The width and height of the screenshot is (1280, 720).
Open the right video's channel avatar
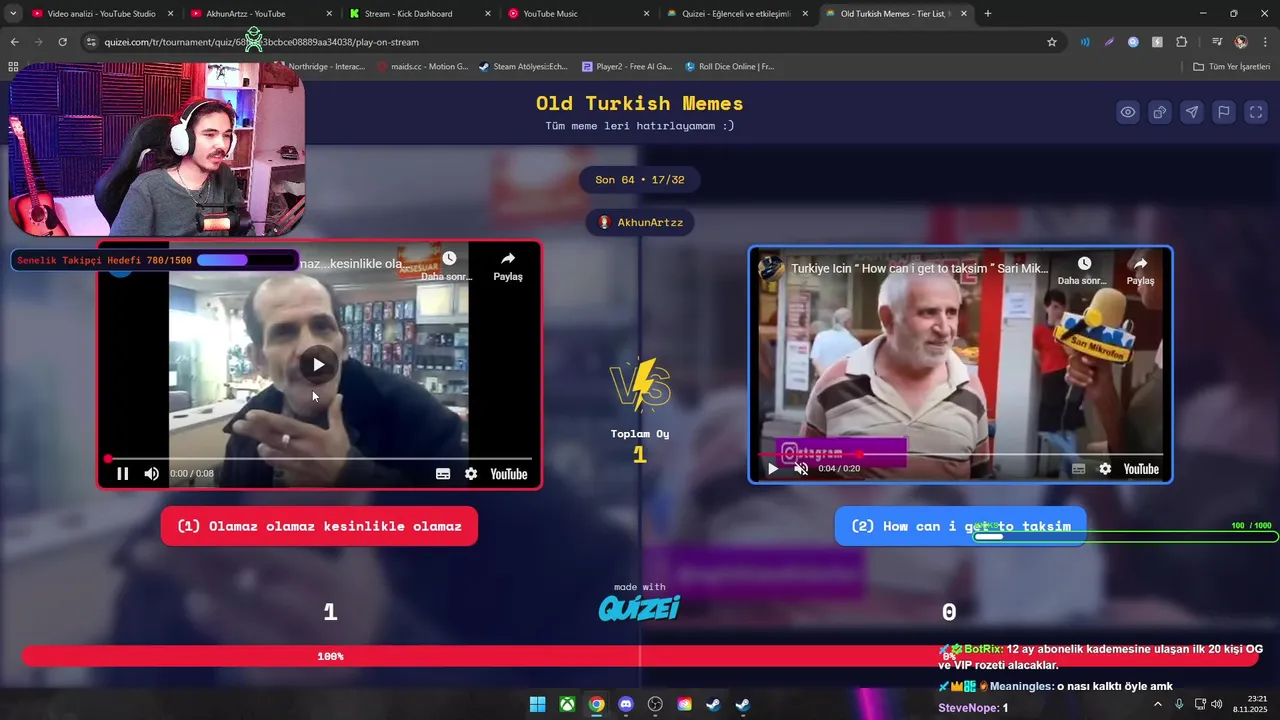pyautogui.click(x=771, y=268)
